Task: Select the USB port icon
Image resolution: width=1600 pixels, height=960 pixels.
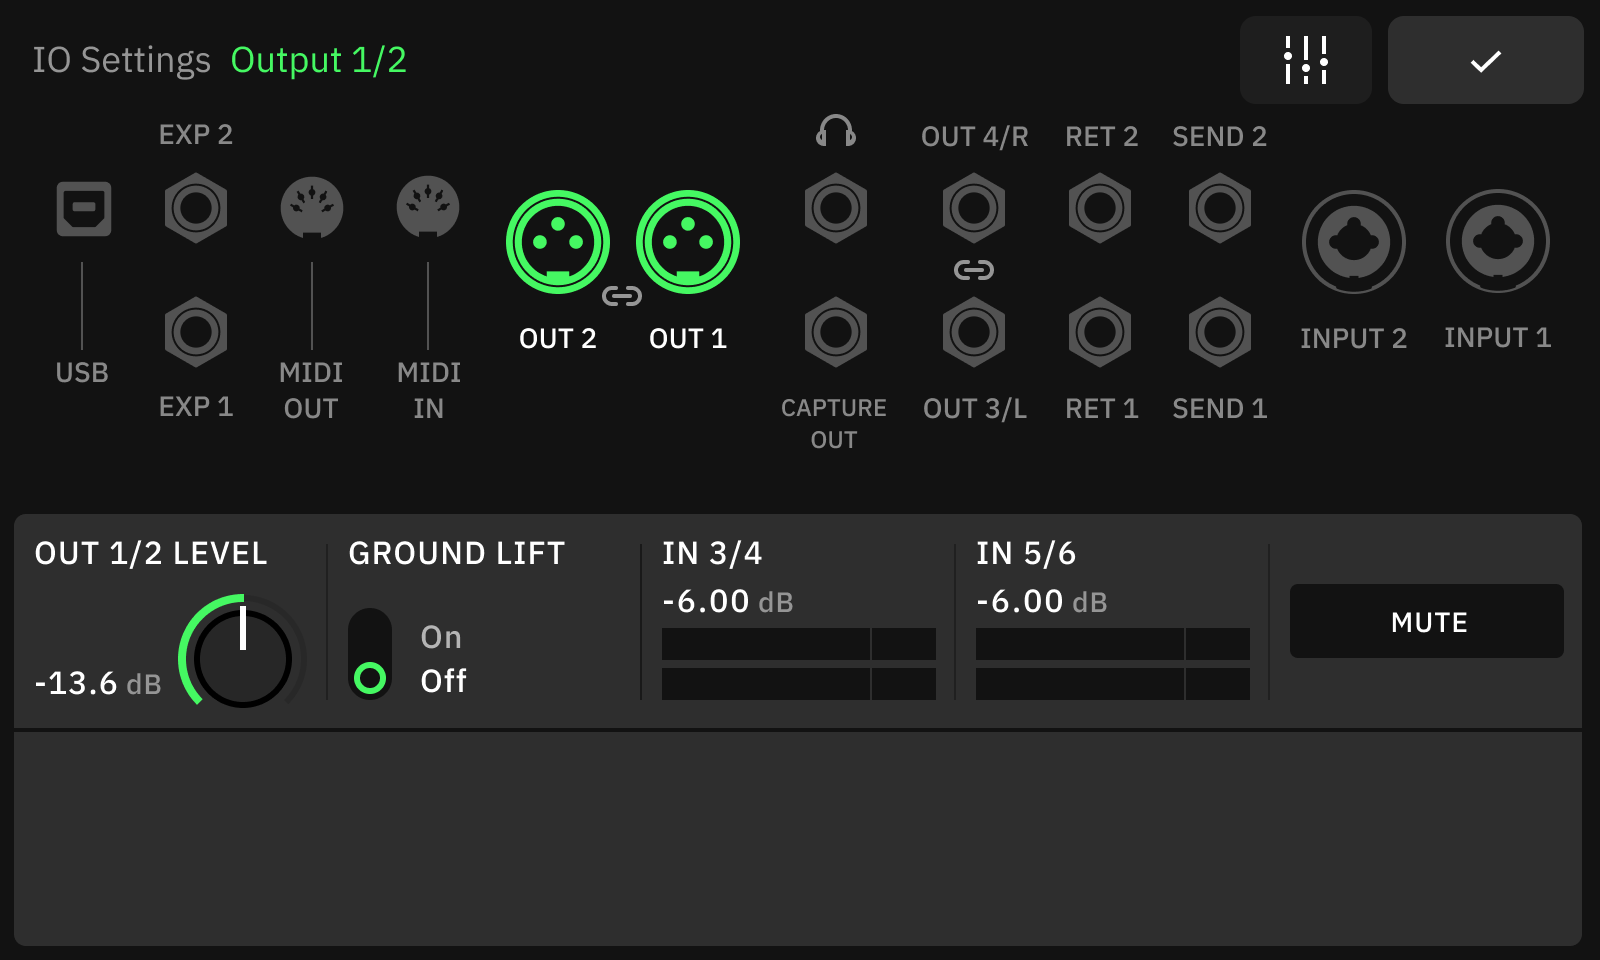Action: pyautogui.click(x=84, y=209)
